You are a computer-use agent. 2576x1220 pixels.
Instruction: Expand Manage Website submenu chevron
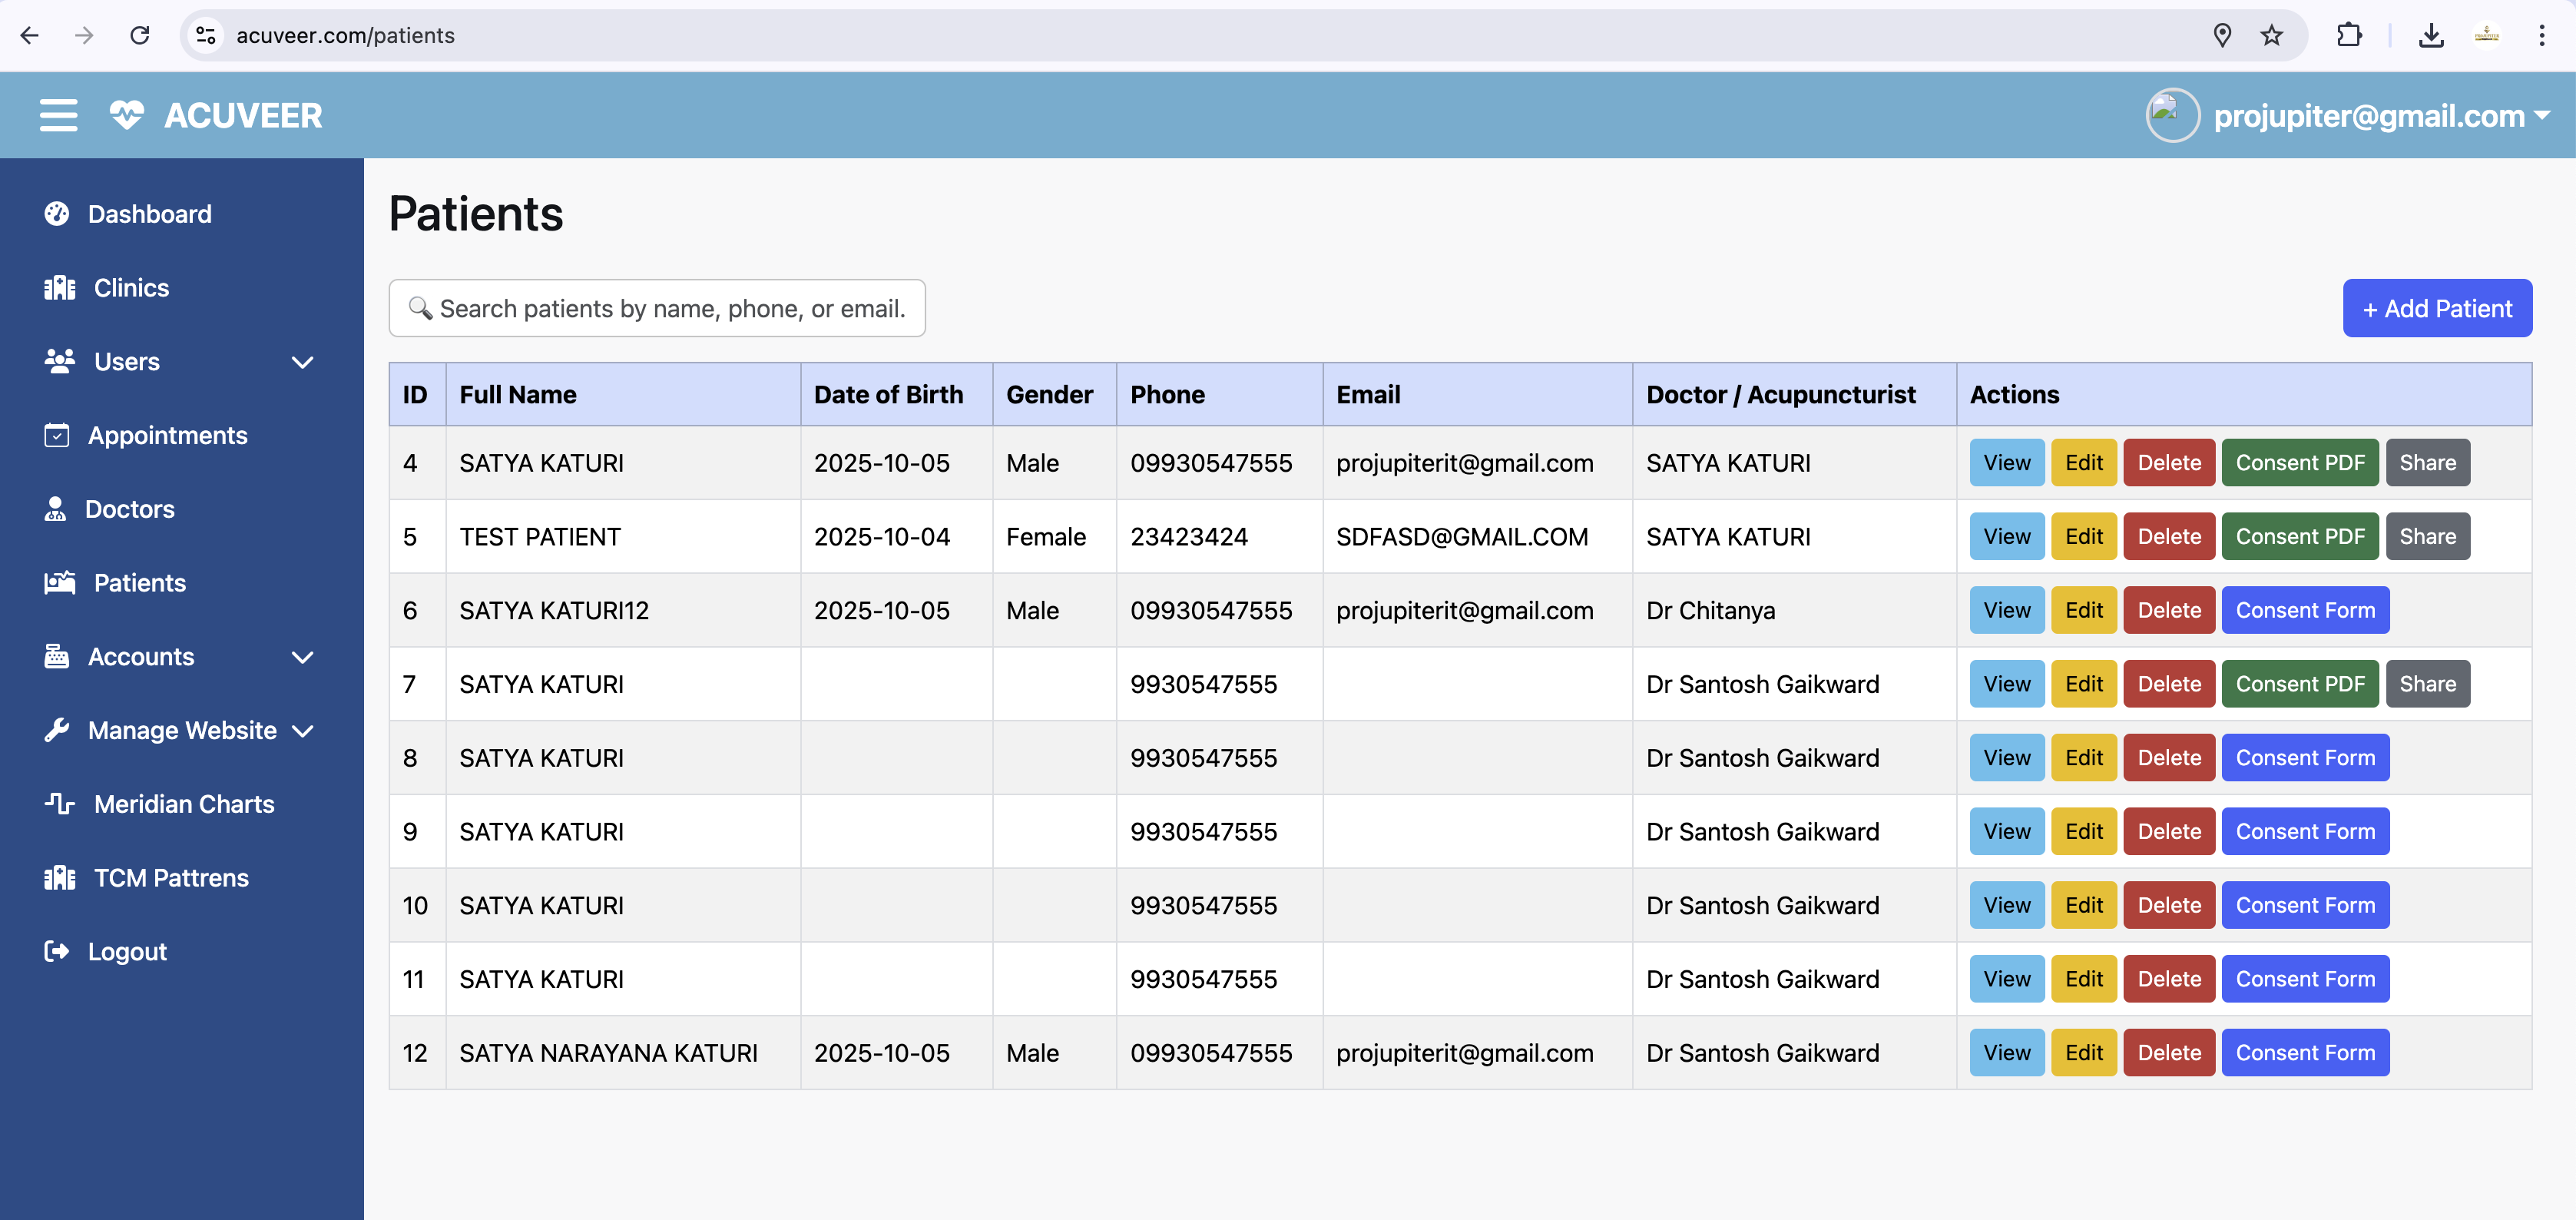(x=302, y=731)
